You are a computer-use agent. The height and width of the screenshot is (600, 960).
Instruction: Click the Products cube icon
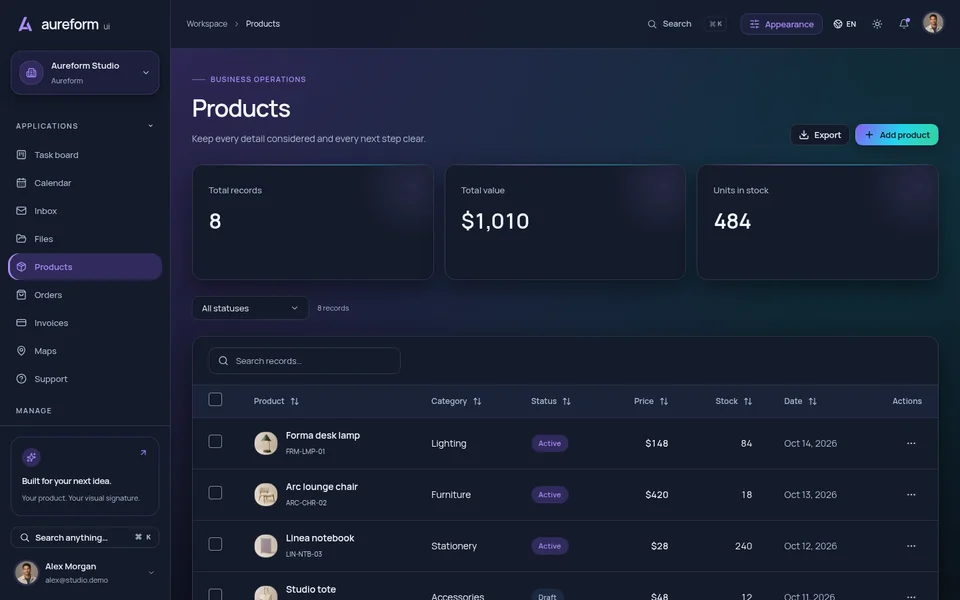(21, 267)
